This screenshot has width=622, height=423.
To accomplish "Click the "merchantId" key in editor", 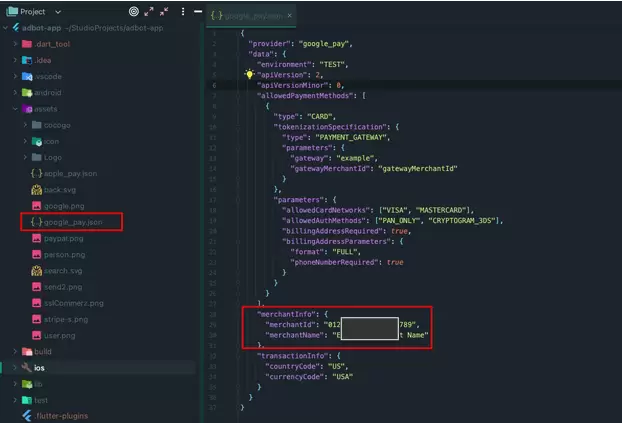I will (x=290, y=325).
